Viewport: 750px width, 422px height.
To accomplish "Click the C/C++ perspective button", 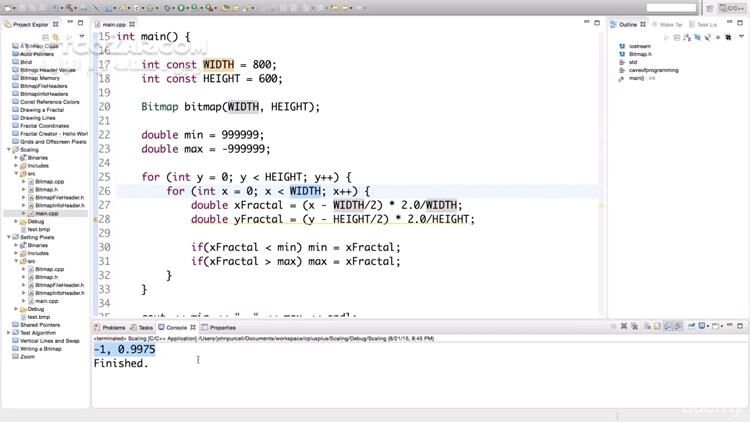I will [x=731, y=8].
